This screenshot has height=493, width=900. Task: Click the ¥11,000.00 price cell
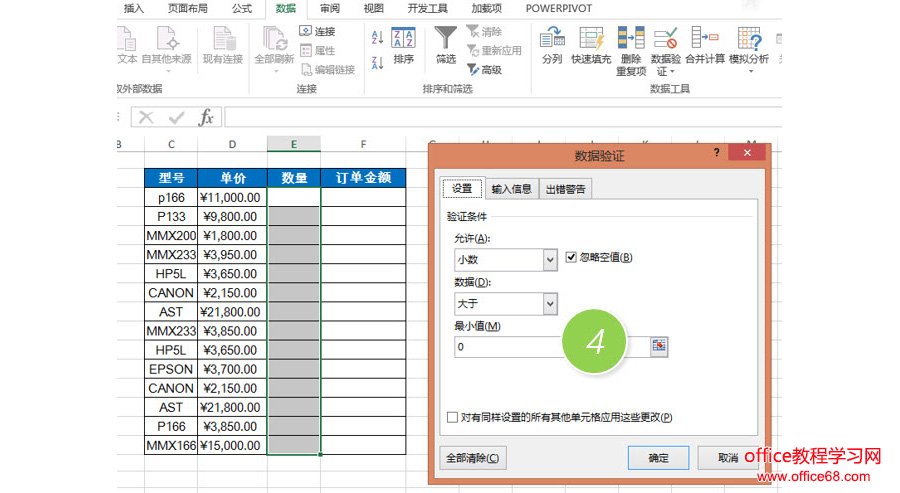(x=232, y=197)
